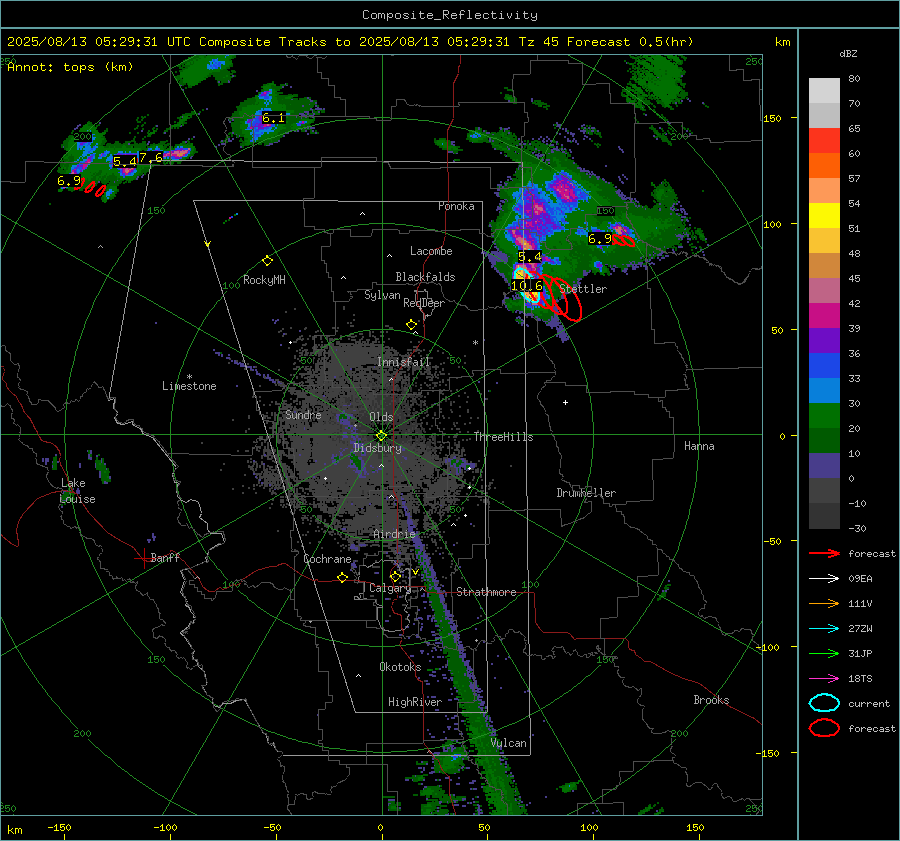Click the 6.9 label north of Stettler

(x=600, y=239)
